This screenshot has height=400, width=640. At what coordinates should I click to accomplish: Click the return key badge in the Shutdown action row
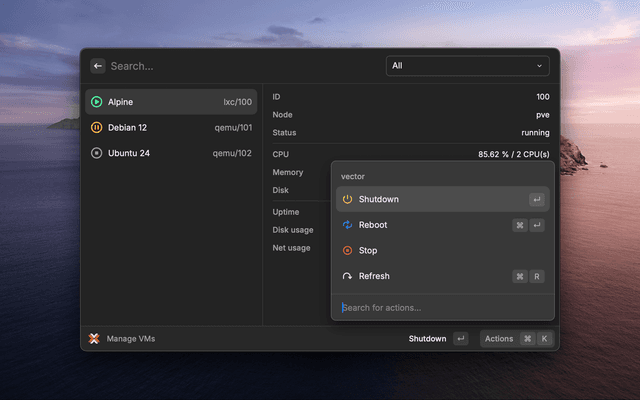click(x=537, y=199)
